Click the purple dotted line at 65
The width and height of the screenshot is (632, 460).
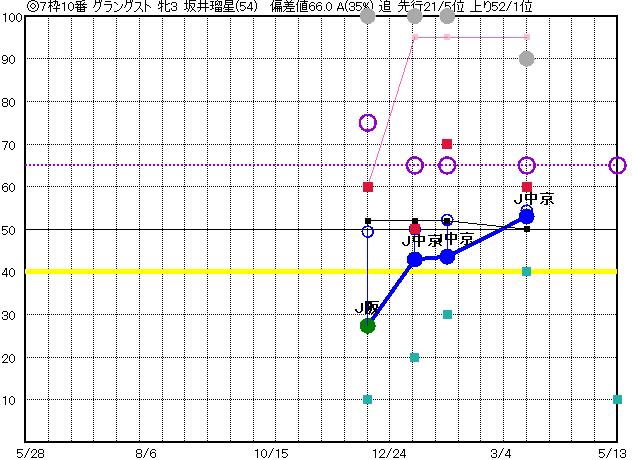[x=200, y=165]
